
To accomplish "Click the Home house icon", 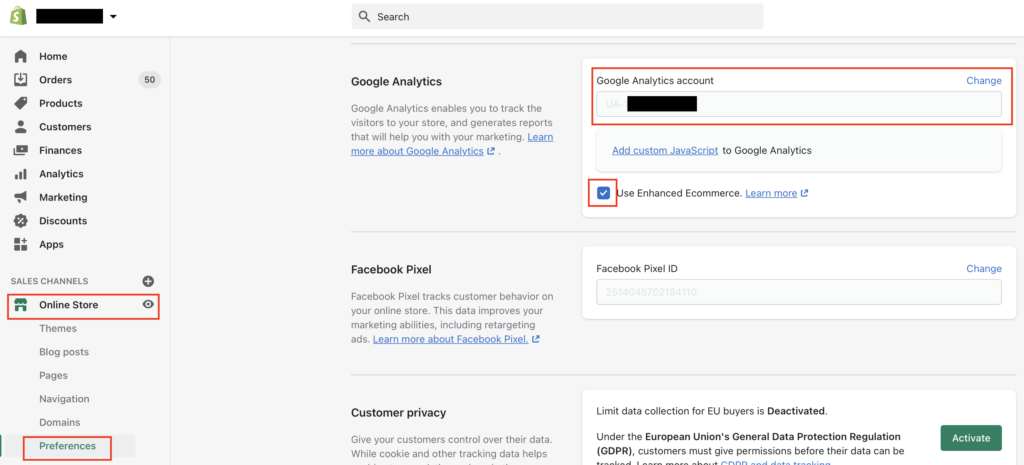I will point(21,56).
